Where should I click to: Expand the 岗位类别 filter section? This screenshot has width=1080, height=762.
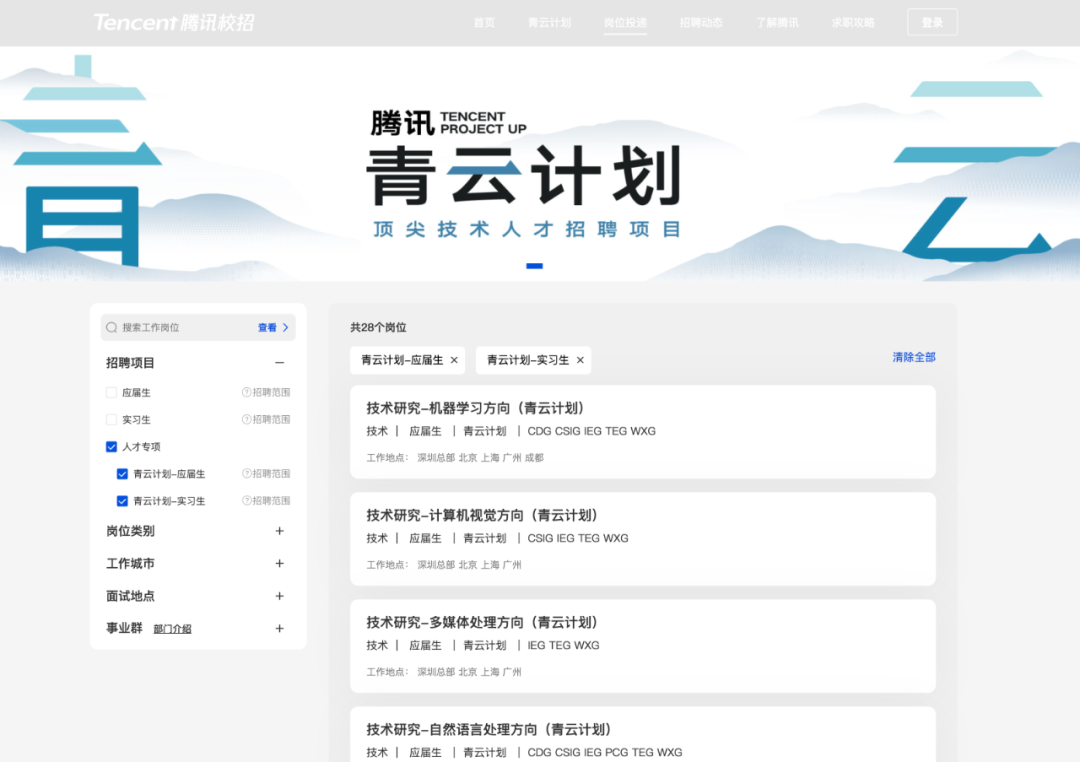tap(280, 531)
